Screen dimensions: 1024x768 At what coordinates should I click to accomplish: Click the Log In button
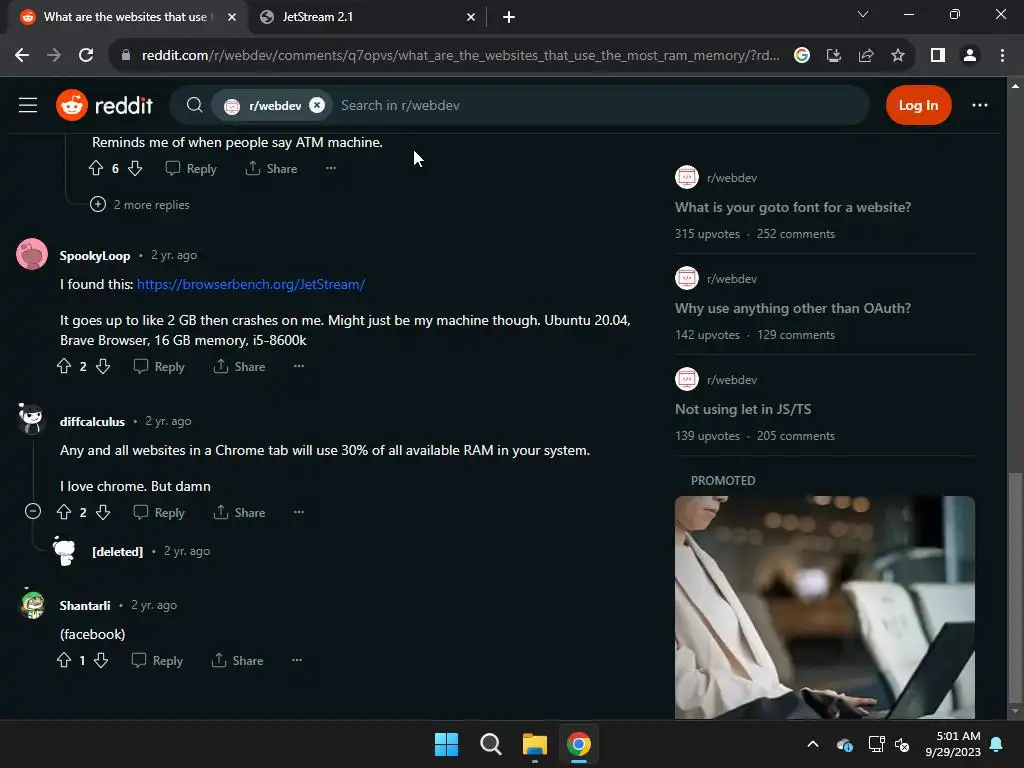point(918,105)
